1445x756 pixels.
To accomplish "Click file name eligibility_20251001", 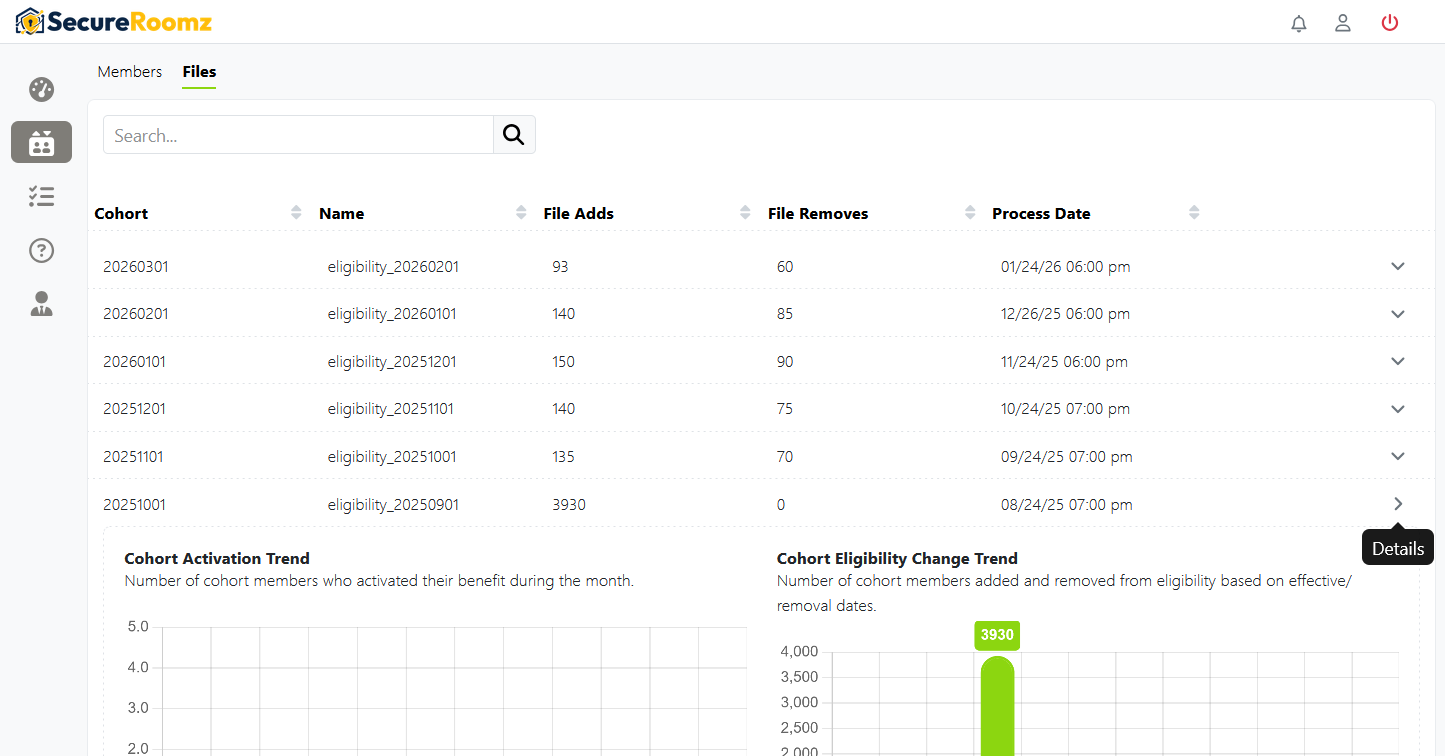I will pos(392,457).
